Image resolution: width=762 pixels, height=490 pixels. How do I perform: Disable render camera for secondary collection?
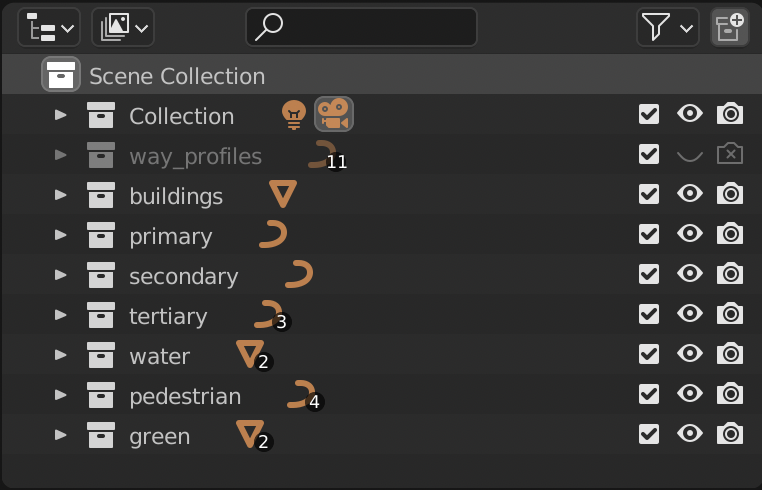[730, 274]
